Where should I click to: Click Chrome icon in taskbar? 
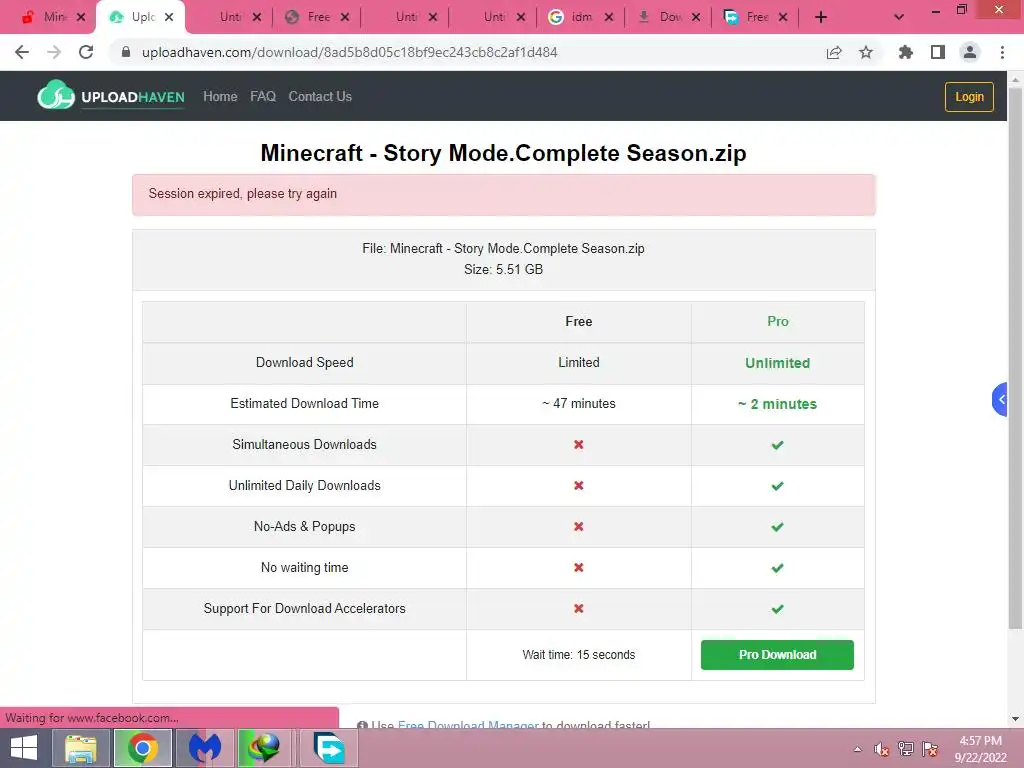click(143, 748)
